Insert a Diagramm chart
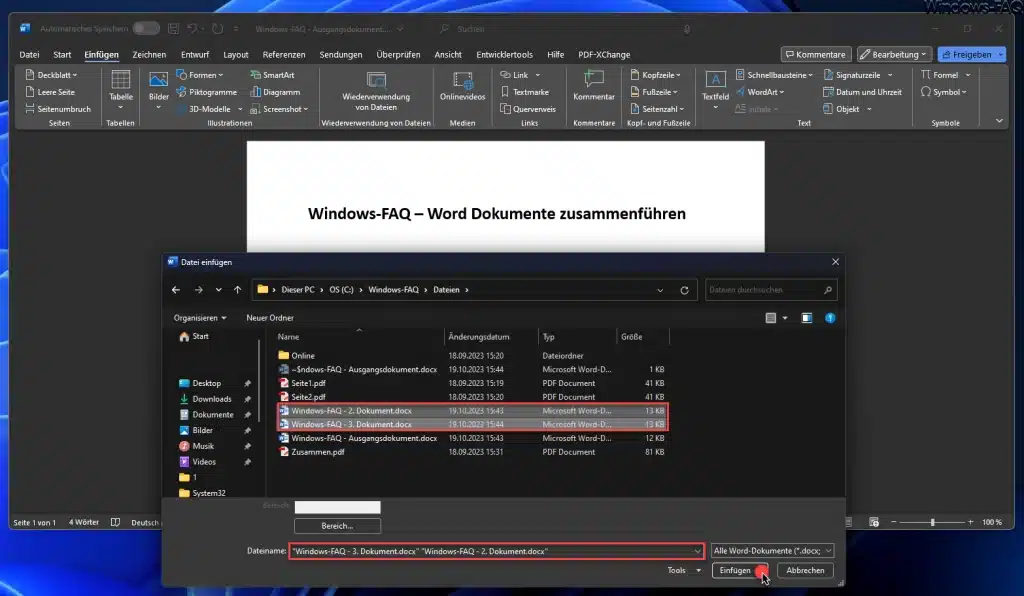1024x596 pixels. pyautogui.click(x=275, y=92)
